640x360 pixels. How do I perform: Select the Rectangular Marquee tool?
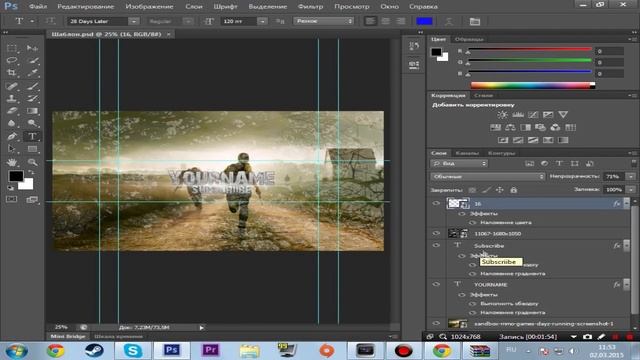[x=12, y=48]
